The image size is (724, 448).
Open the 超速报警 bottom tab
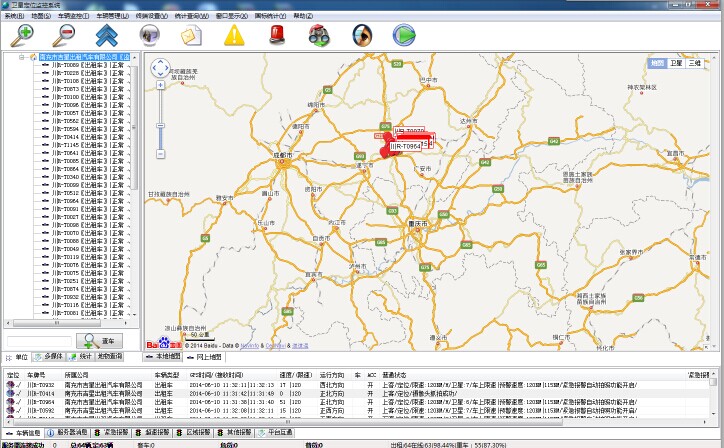point(152,433)
